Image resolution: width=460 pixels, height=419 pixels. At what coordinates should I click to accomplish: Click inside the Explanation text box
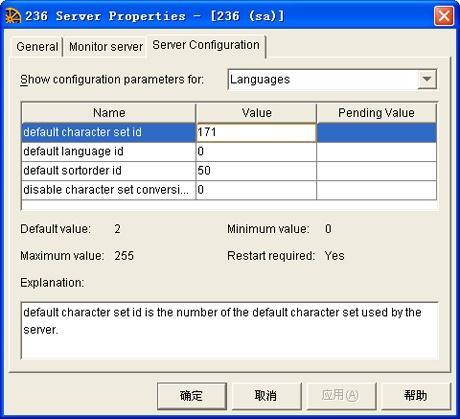coord(229,330)
